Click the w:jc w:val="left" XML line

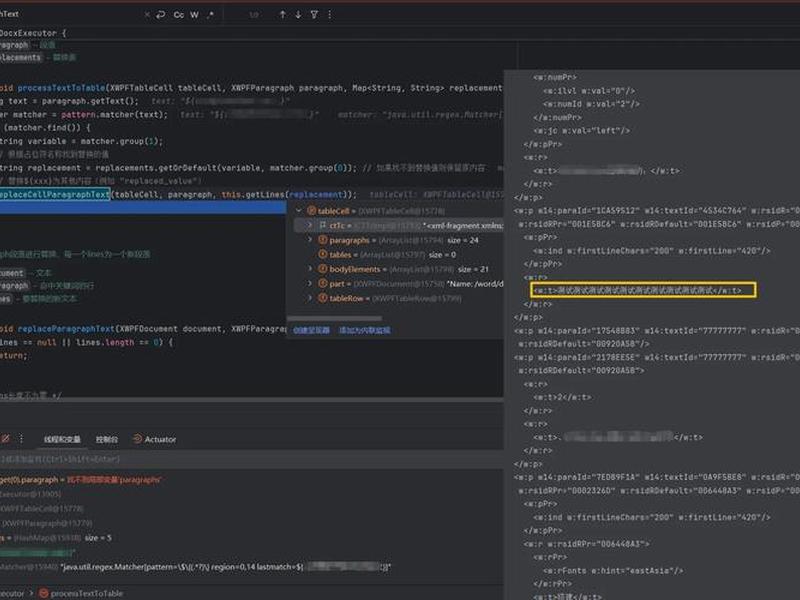coord(582,131)
